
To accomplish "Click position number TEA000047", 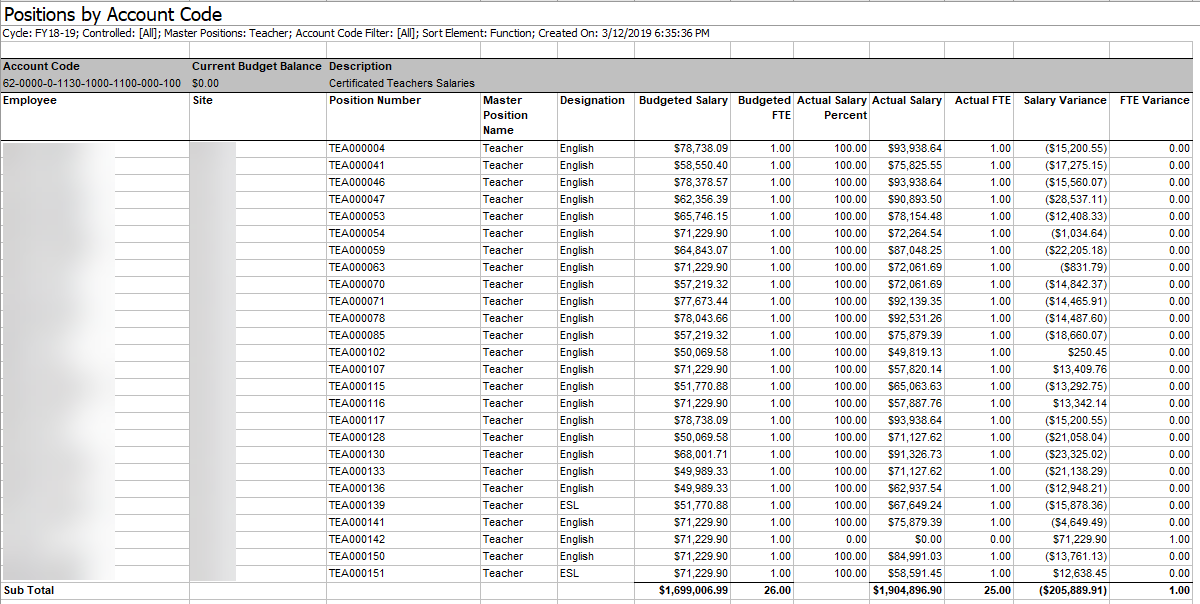I will tap(357, 200).
